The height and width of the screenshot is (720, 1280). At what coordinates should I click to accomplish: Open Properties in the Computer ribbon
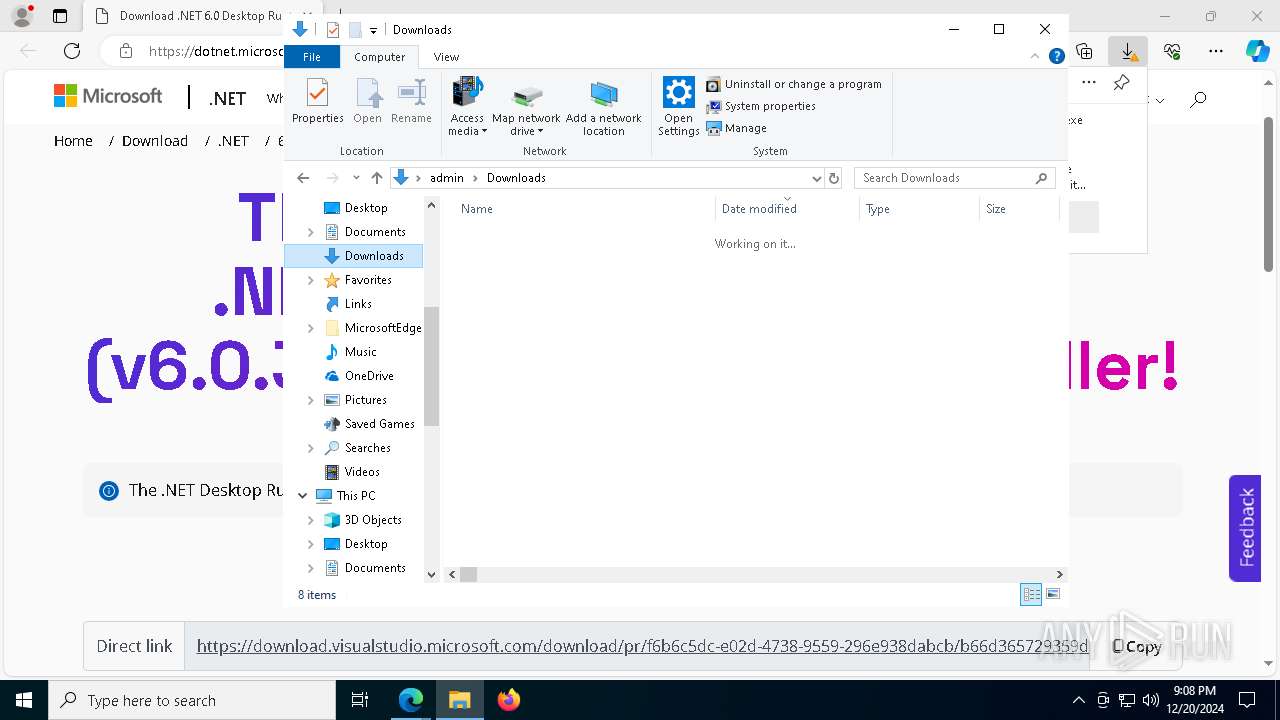(317, 102)
